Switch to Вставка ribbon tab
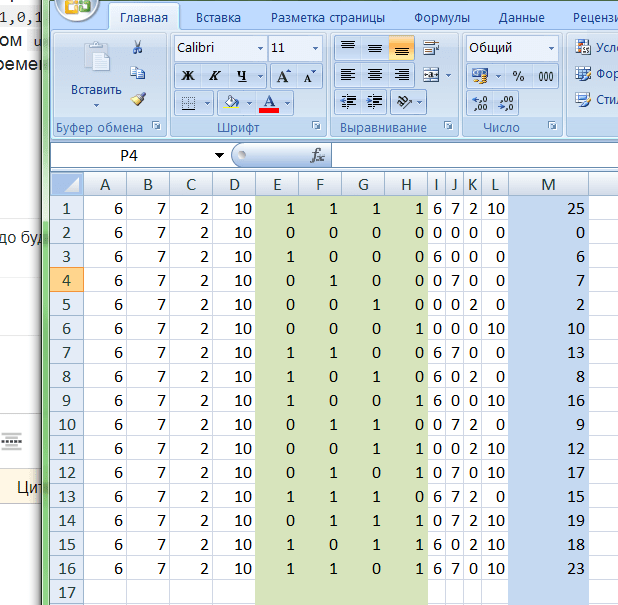 point(218,18)
